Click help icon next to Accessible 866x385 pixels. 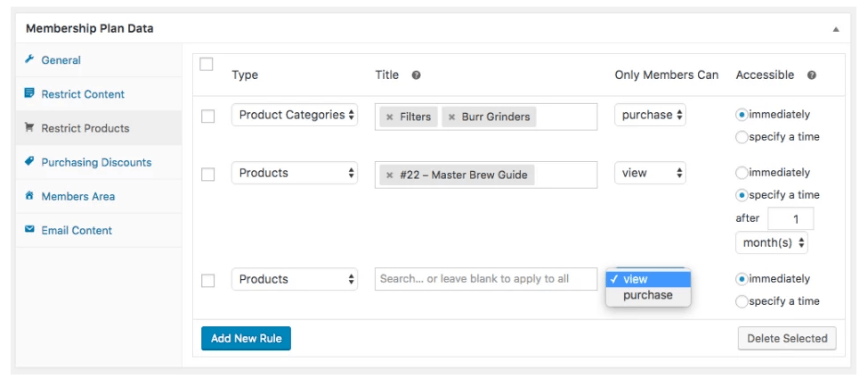coord(811,75)
